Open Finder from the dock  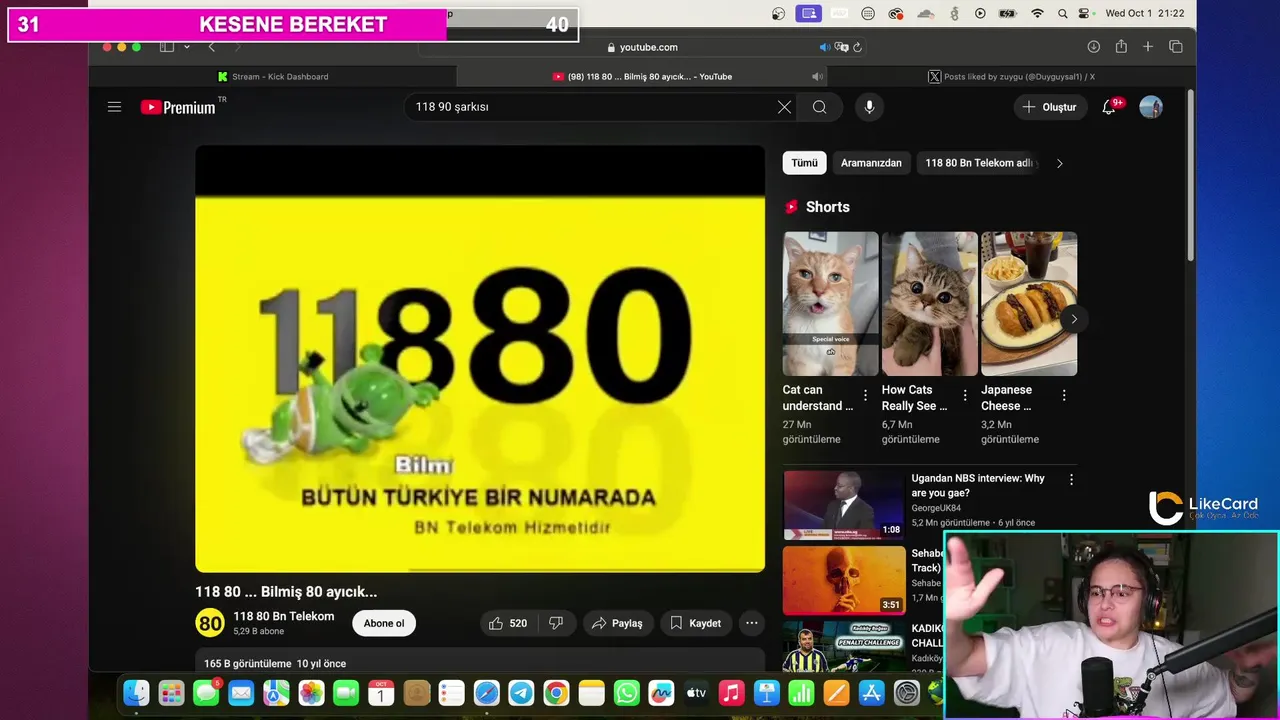pyautogui.click(x=136, y=693)
